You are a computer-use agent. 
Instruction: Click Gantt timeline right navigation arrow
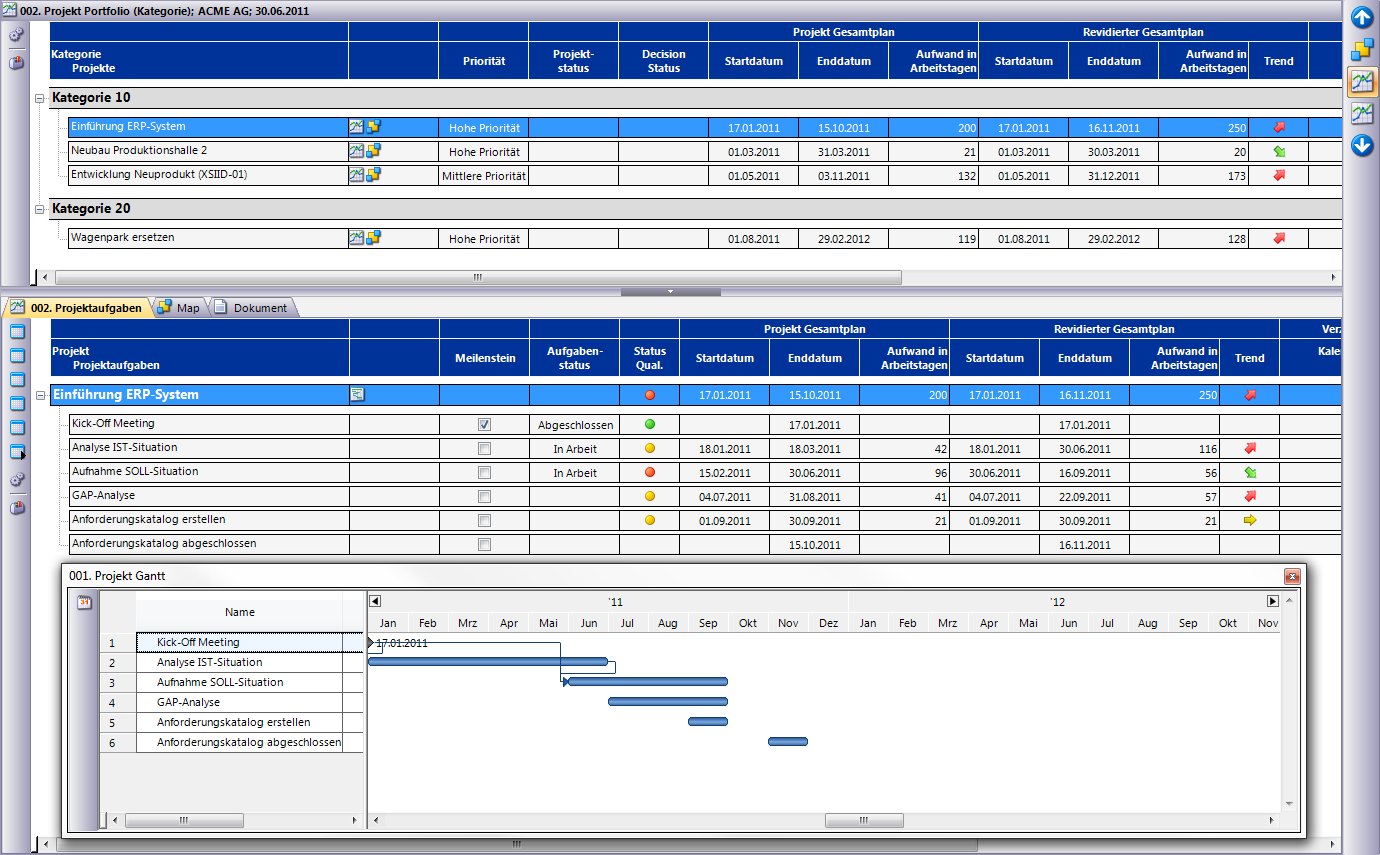(x=1273, y=601)
